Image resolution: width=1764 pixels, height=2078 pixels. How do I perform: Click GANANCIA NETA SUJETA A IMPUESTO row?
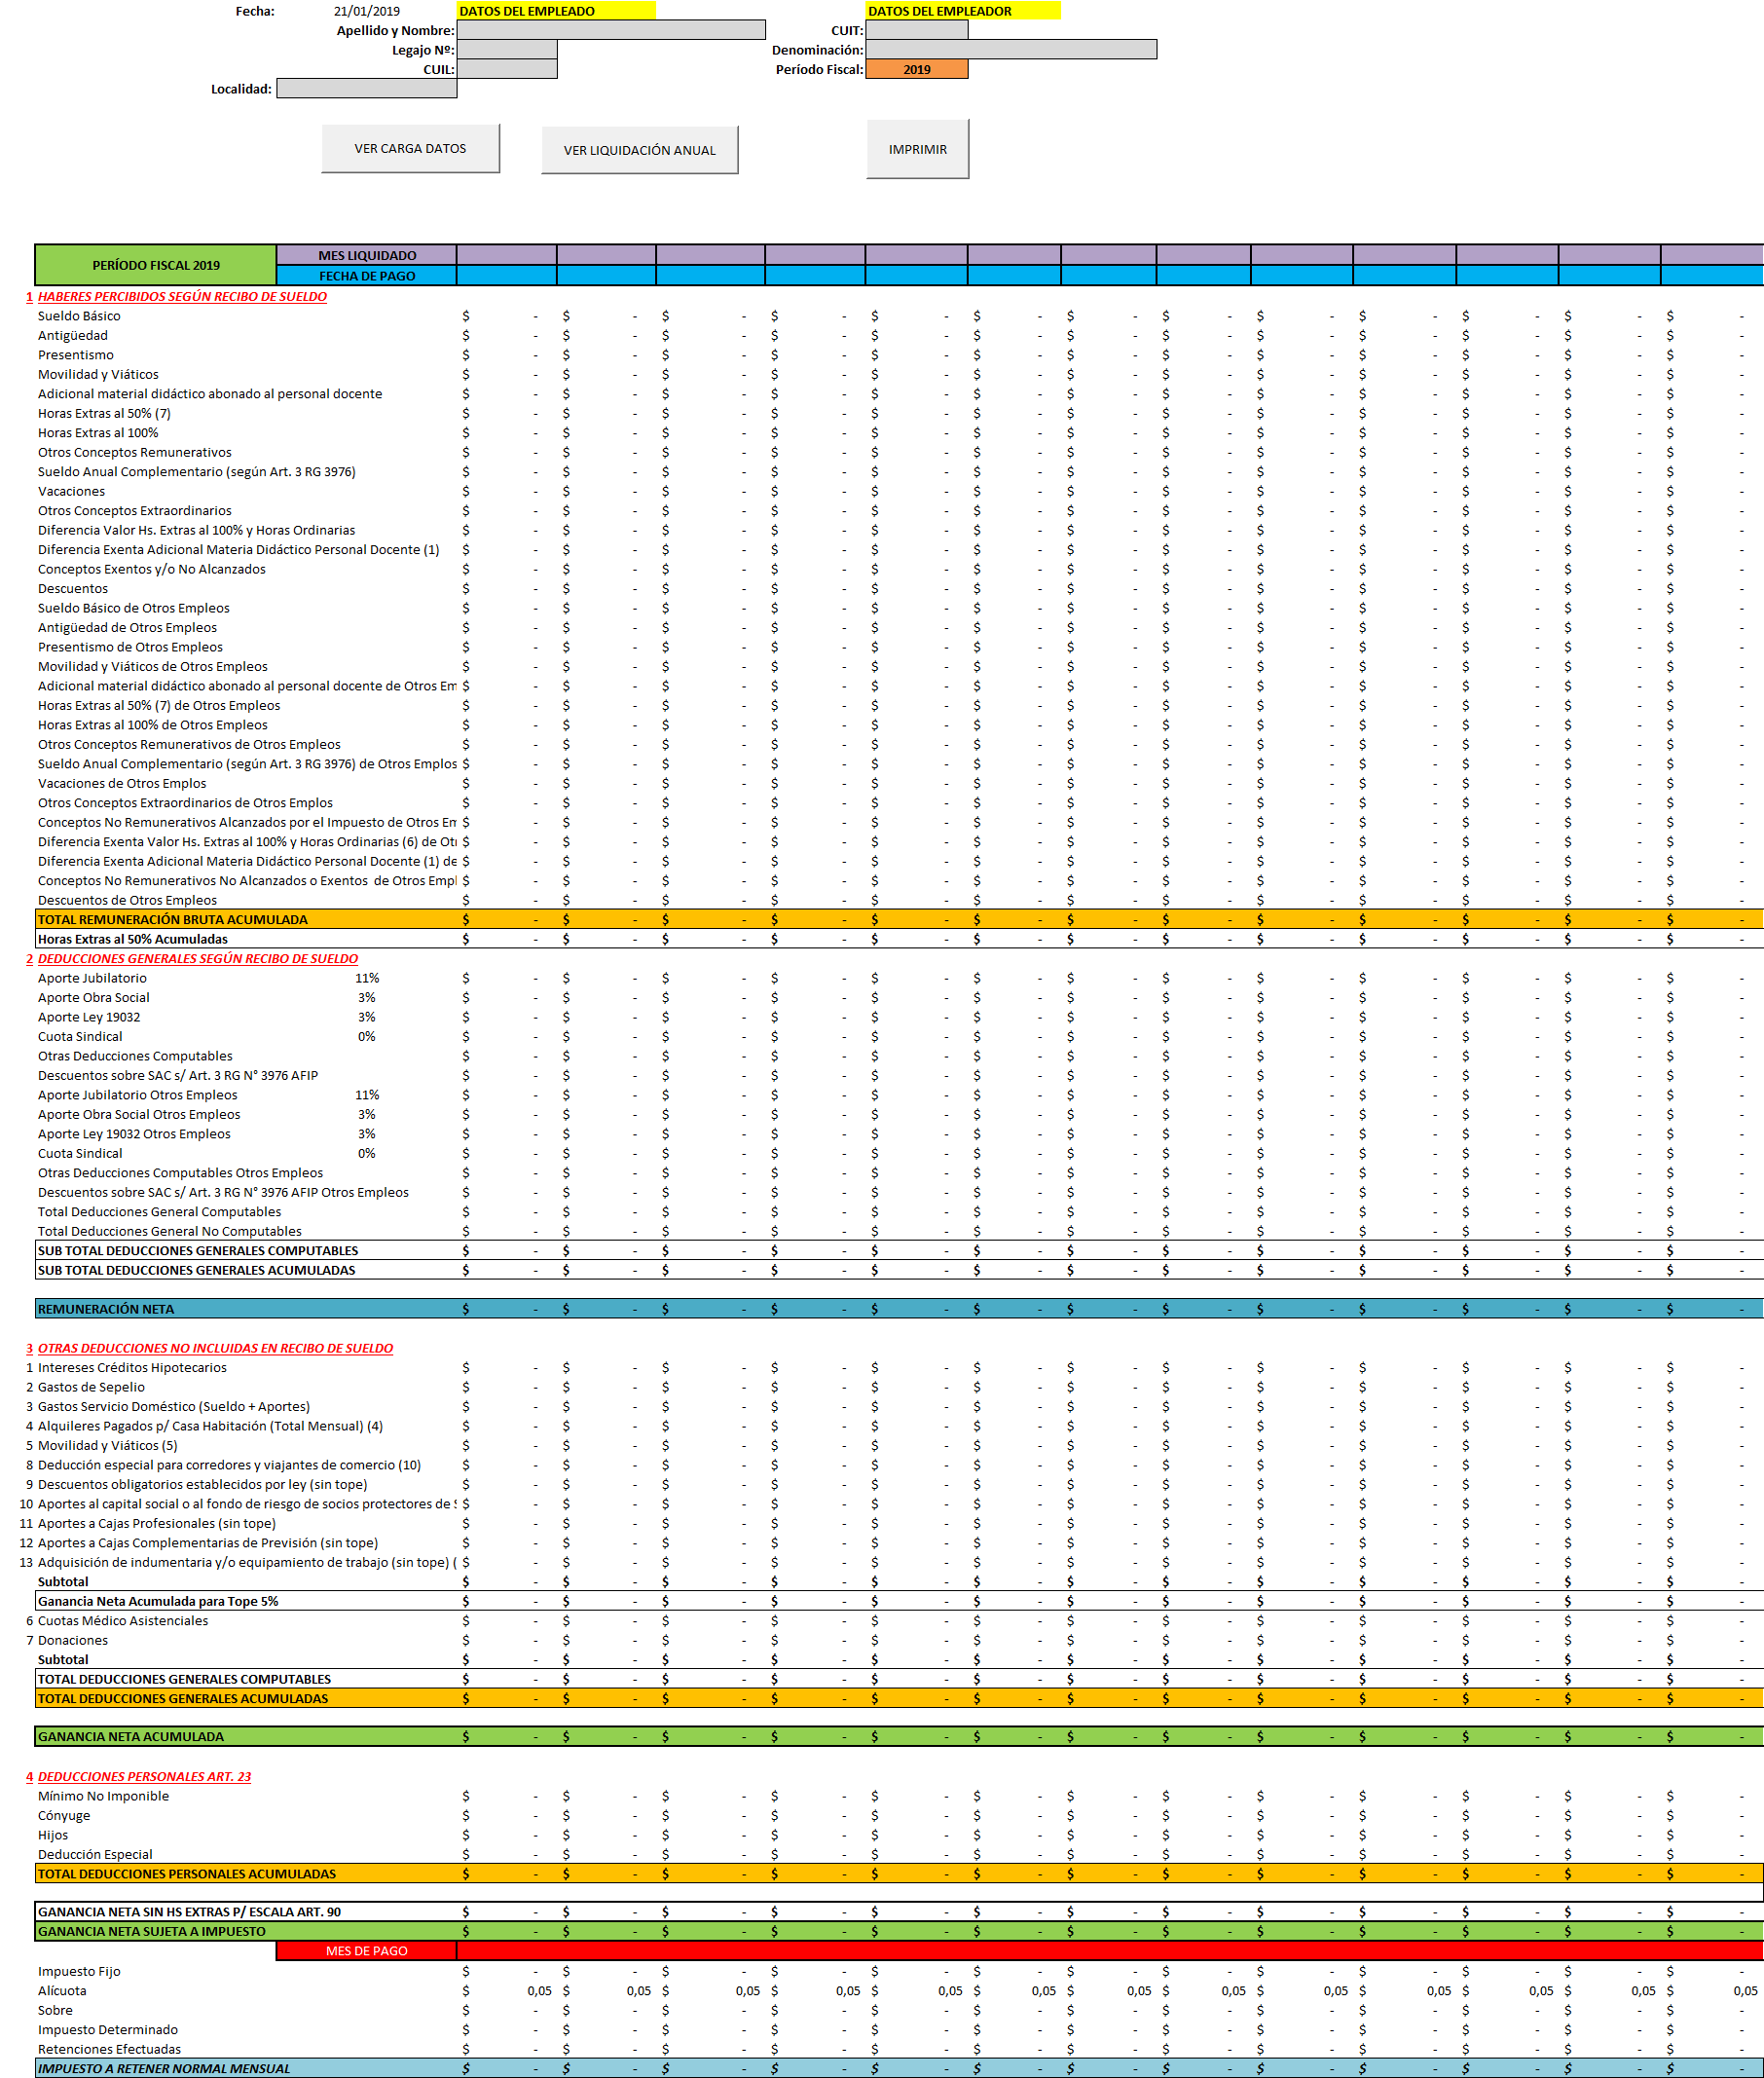point(899,1931)
